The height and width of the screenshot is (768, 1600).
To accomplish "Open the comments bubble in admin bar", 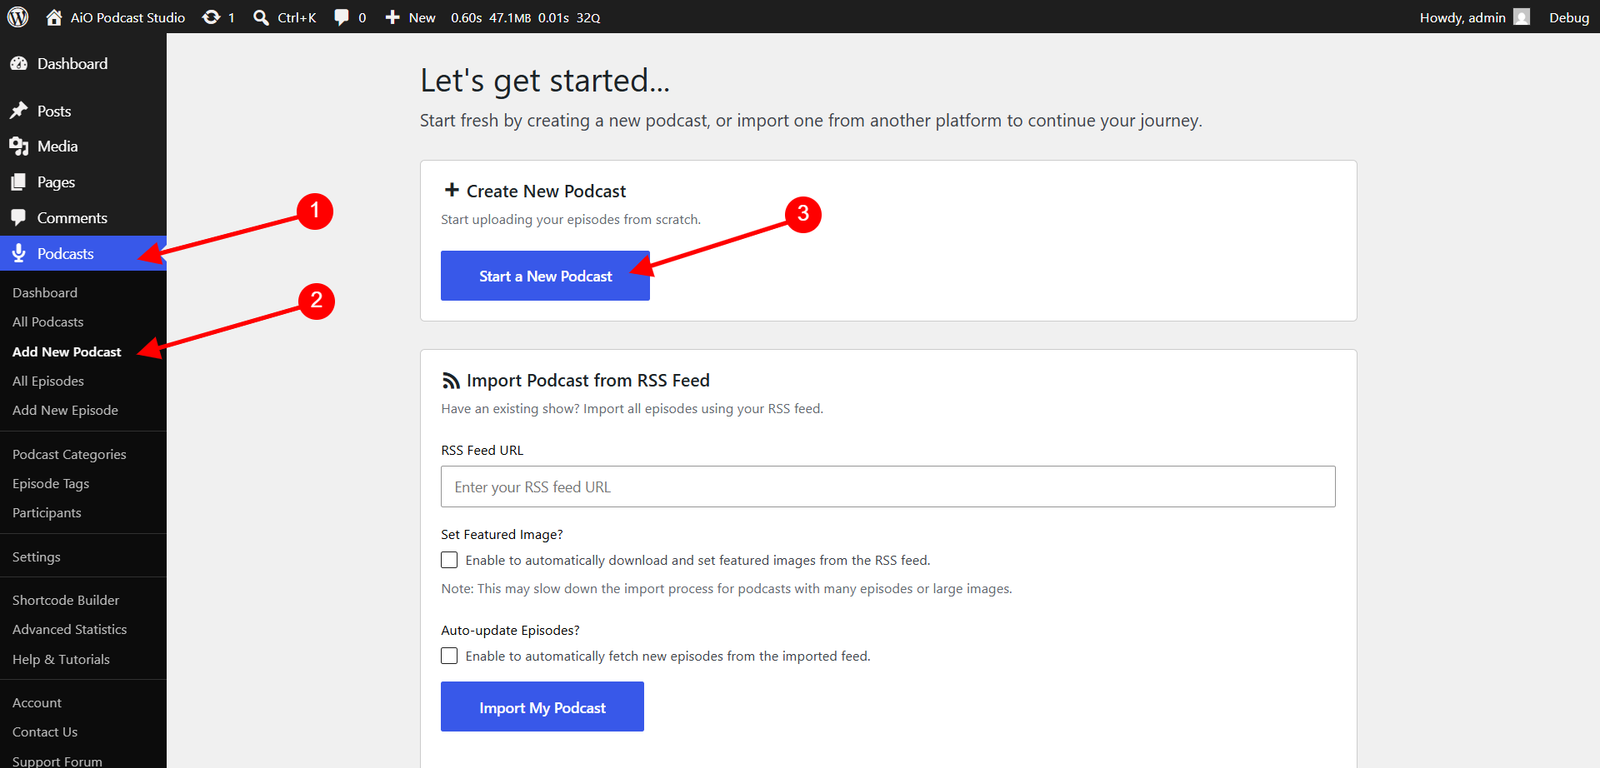I will coord(342,17).
